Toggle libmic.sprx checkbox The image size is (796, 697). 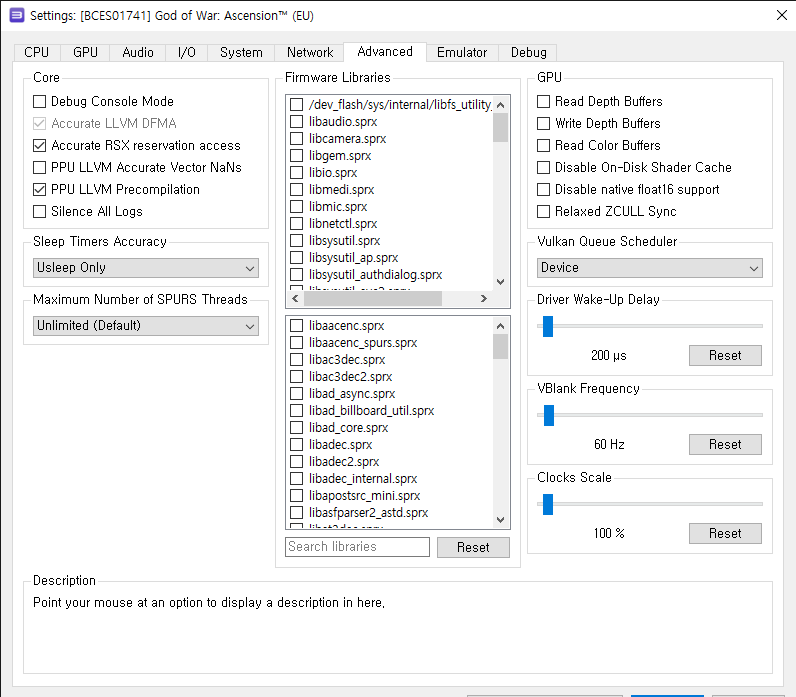(x=296, y=207)
